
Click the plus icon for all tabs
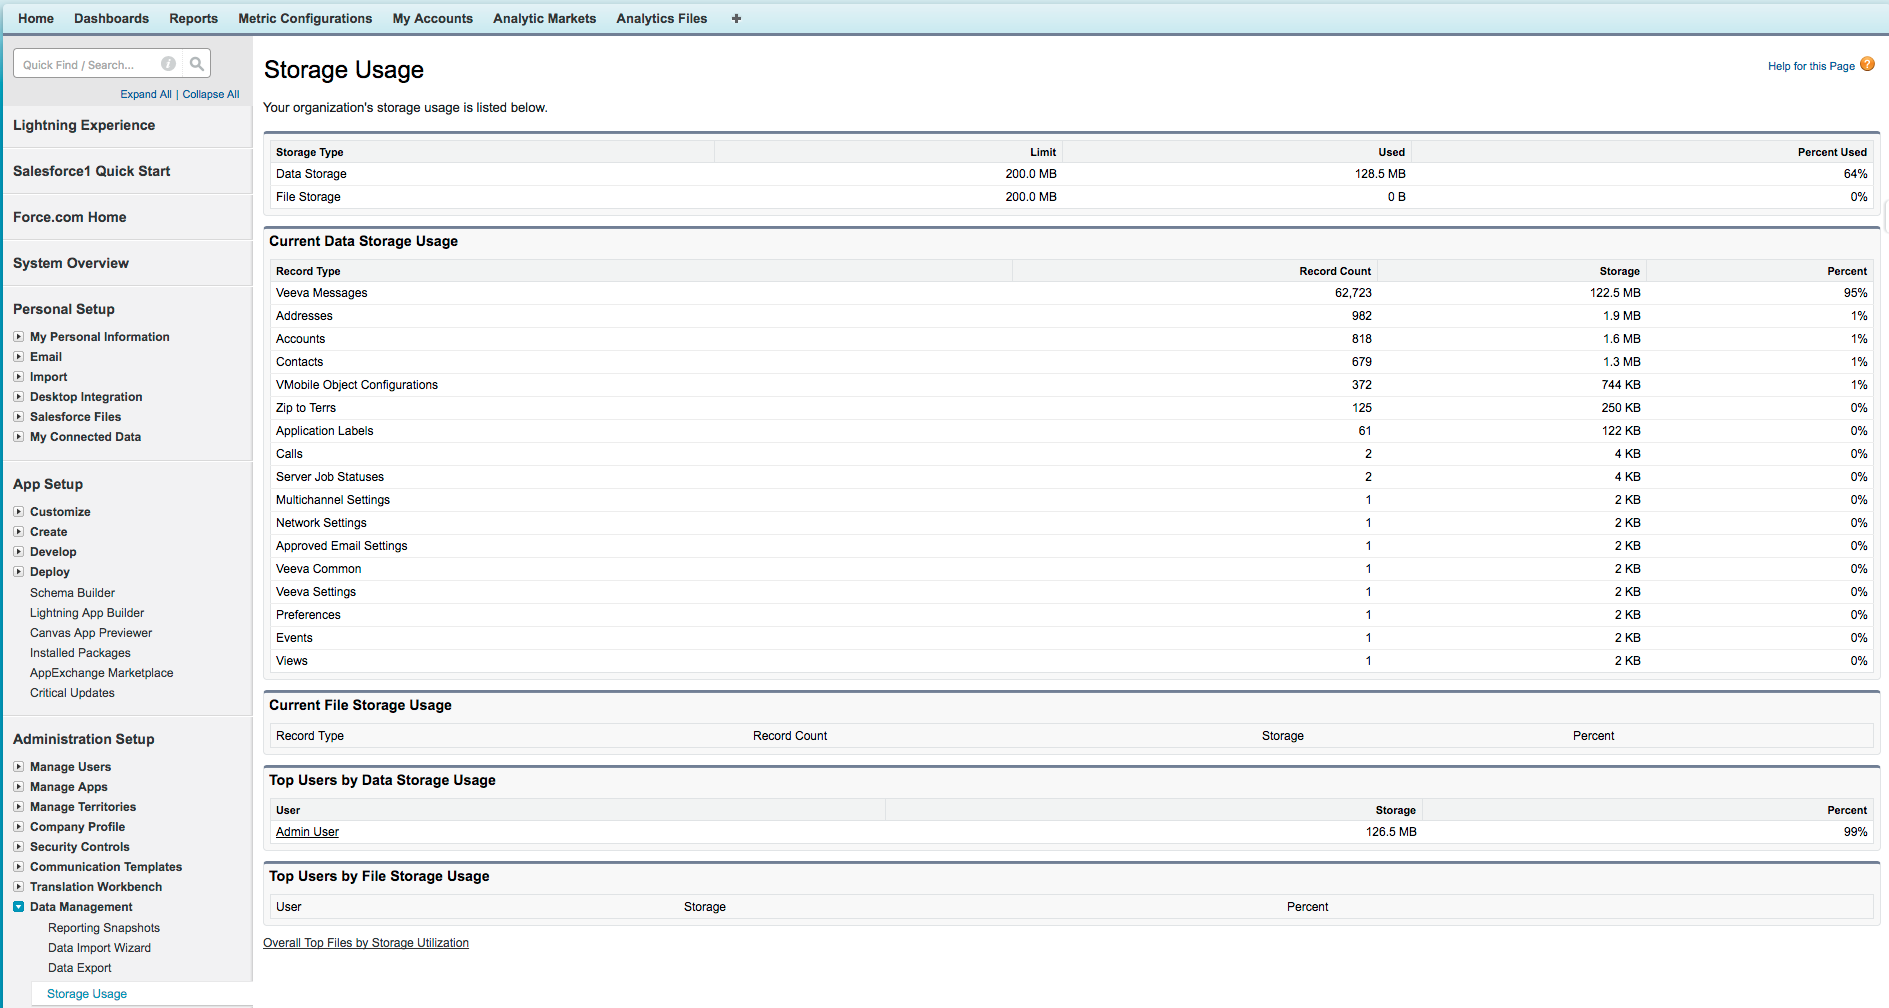tap(736, 18)
